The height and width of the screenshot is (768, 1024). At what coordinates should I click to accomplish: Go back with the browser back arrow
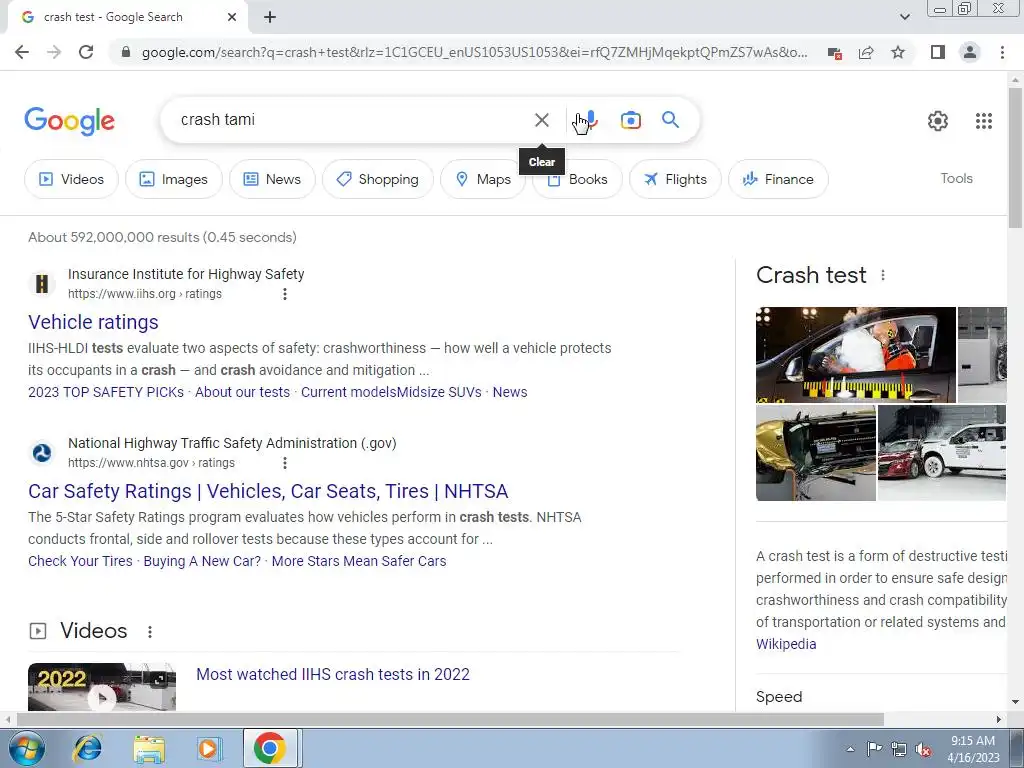22,52
